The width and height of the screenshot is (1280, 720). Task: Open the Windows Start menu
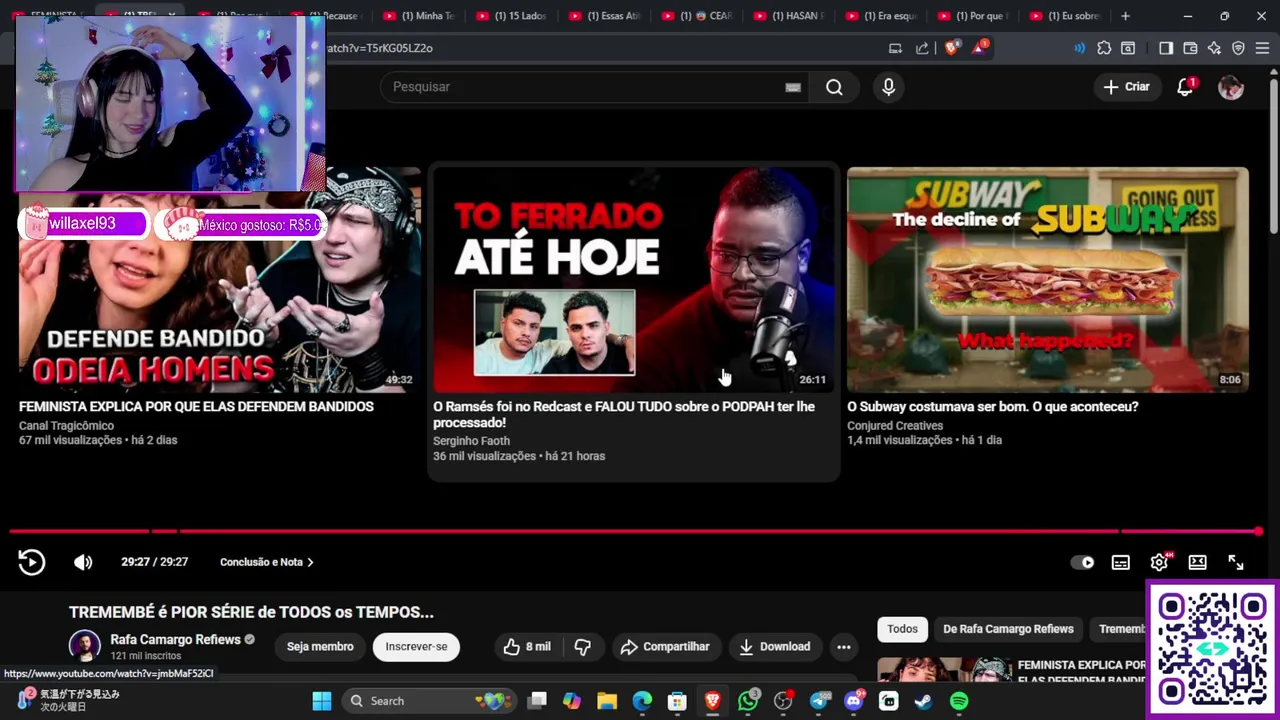click(x=322, y=701)
